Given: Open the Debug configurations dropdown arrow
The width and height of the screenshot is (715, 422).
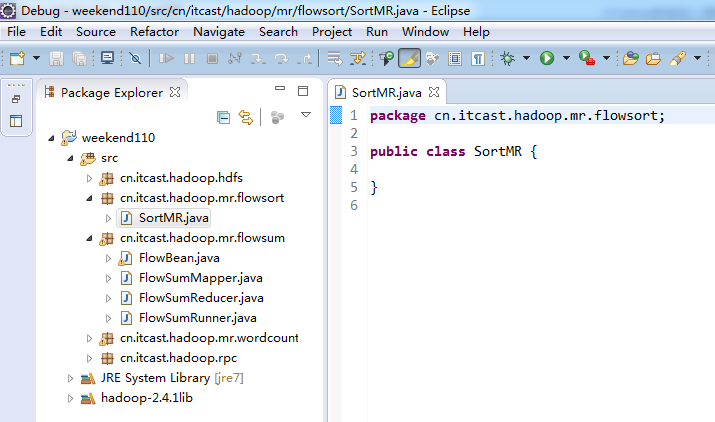Looking at the screenshot, I should [x=526, y=58].
